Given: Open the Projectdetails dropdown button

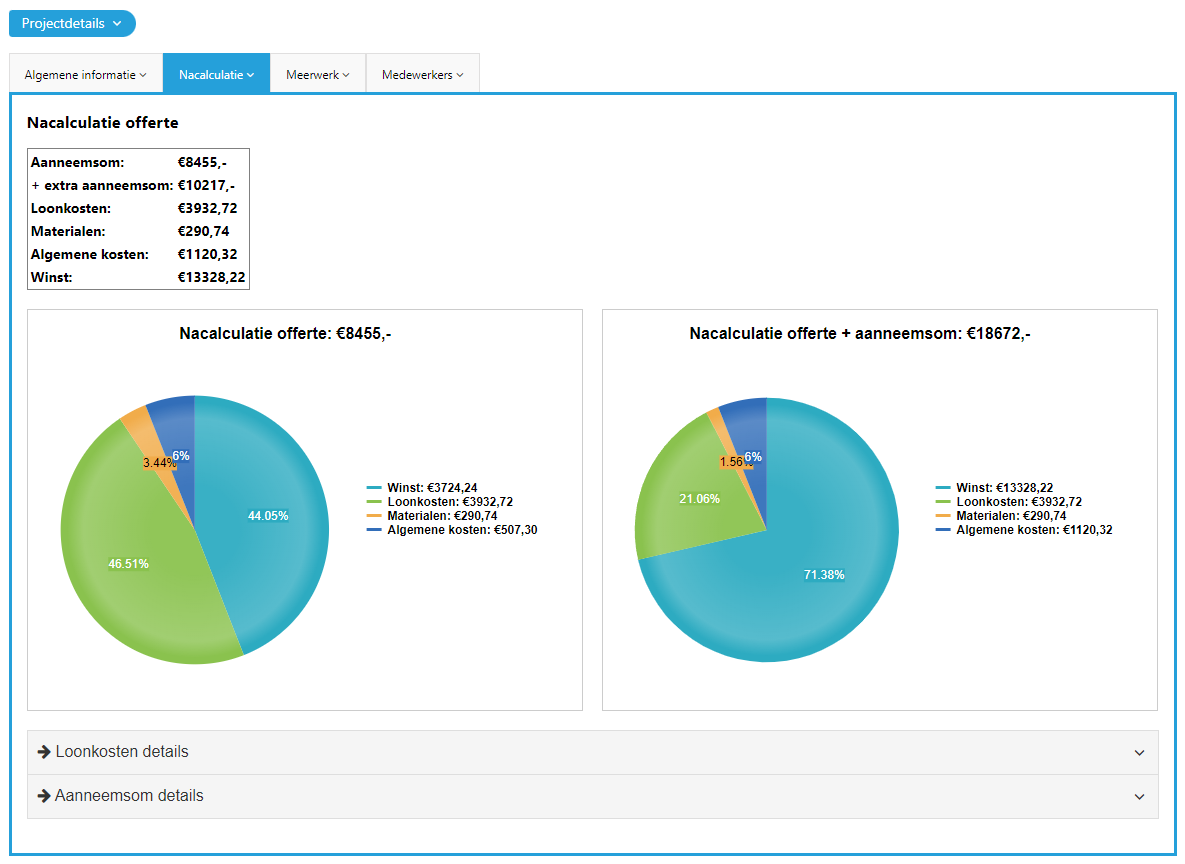Looking at the screenshot, I should coord(72,24).
